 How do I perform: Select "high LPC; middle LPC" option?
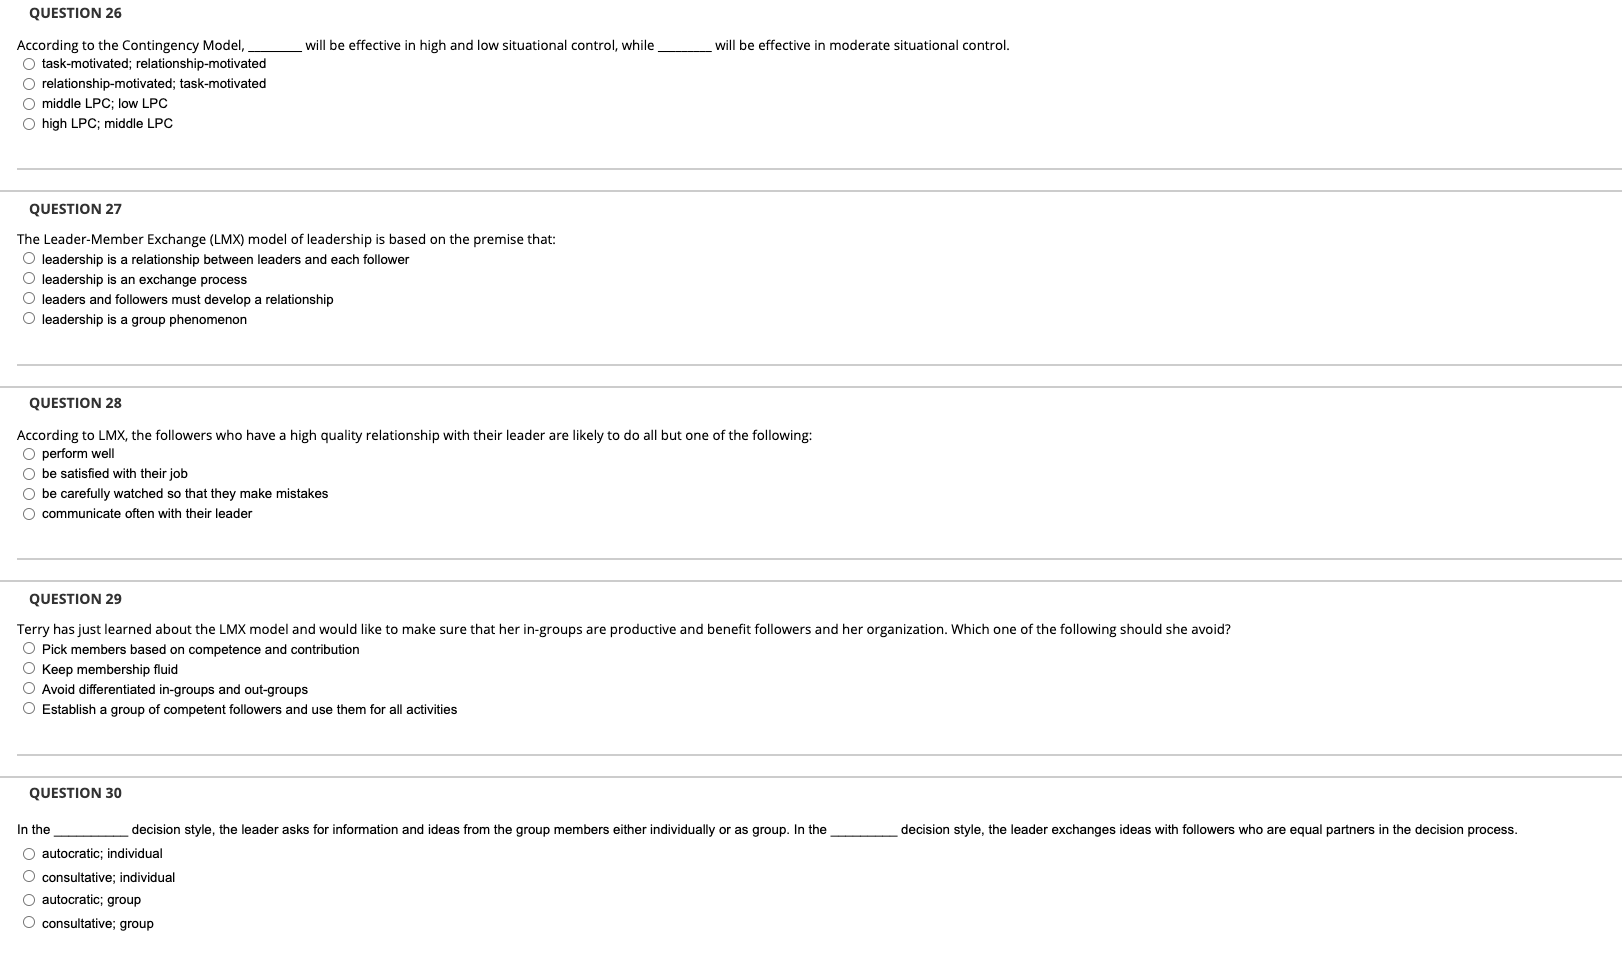point(27,123)
